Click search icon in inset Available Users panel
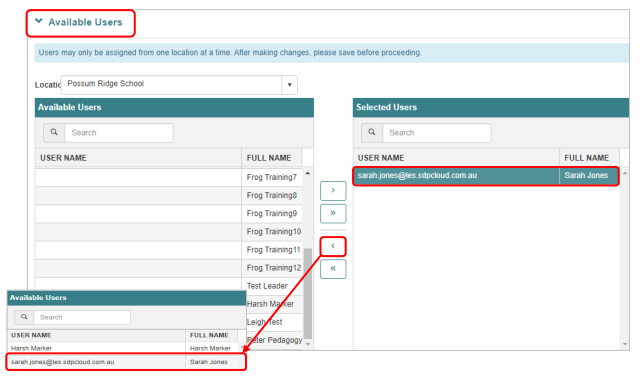The image size is (641, 382). (x=24, y=317)
